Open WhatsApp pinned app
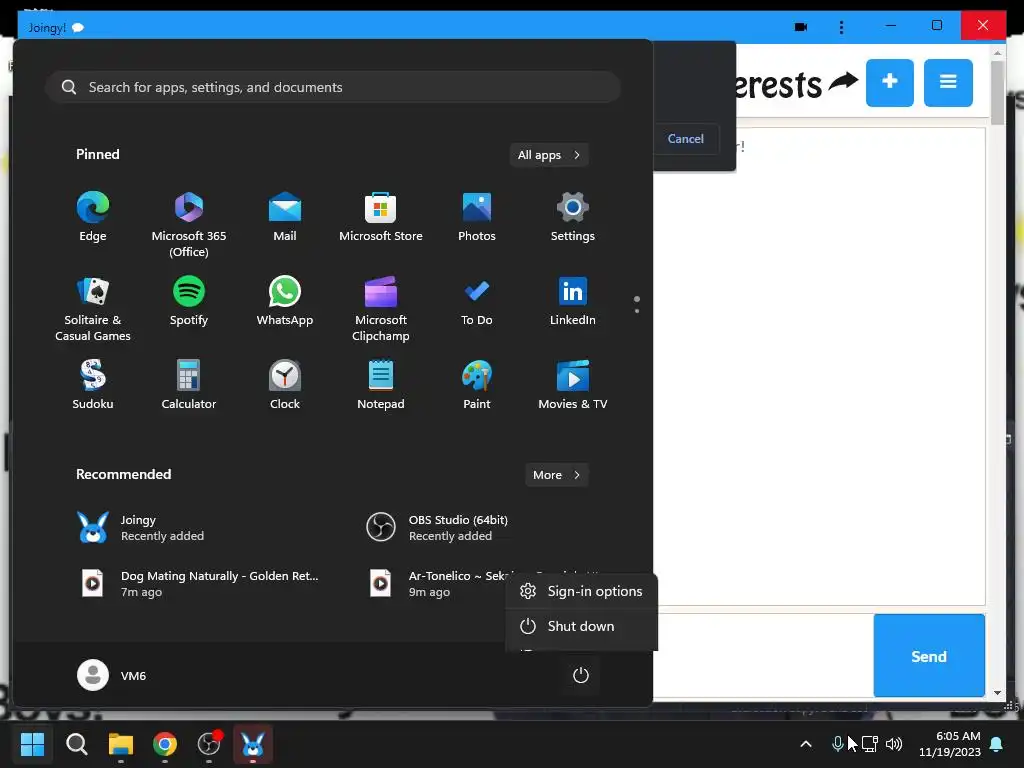Viewport: 1024px width, 768px height. 285,301
